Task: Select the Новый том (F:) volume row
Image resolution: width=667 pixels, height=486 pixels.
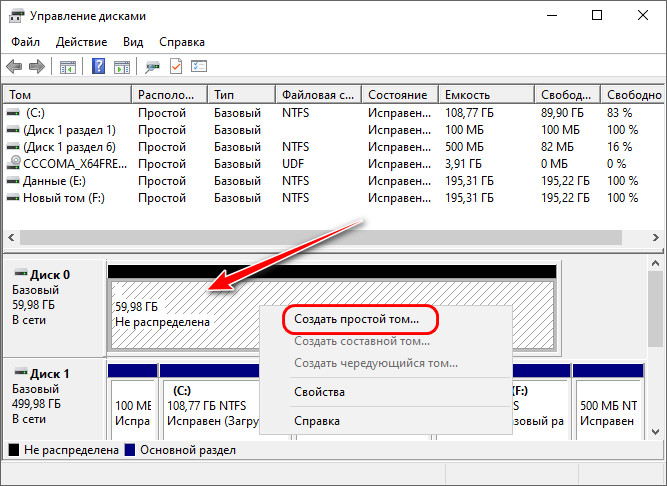Action: pyautogui.click(x=334, y=198)
